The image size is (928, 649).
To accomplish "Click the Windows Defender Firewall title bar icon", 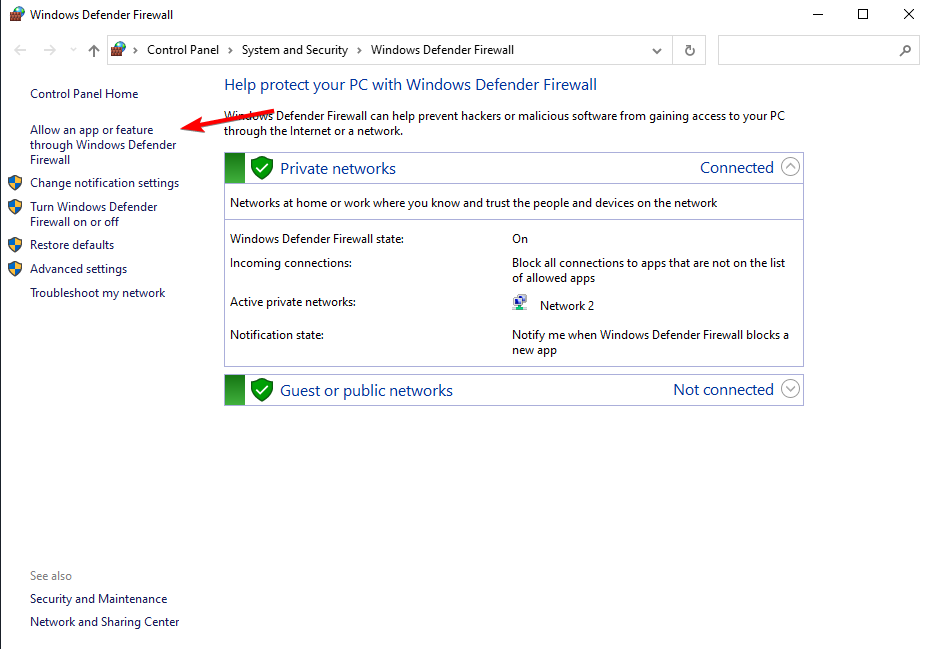I will 17,14.
